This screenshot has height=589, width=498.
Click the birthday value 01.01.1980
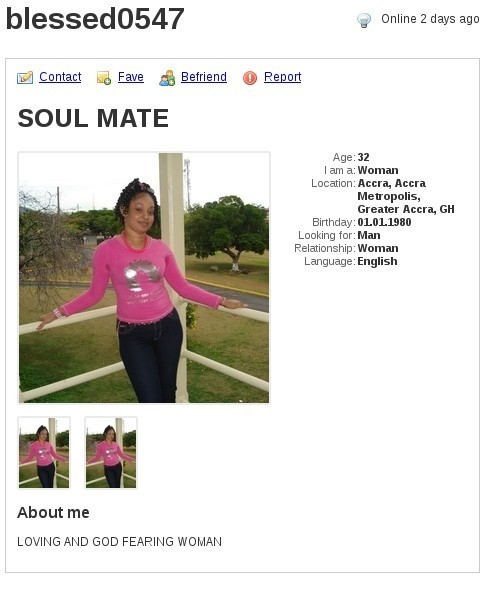click(384, 222)
